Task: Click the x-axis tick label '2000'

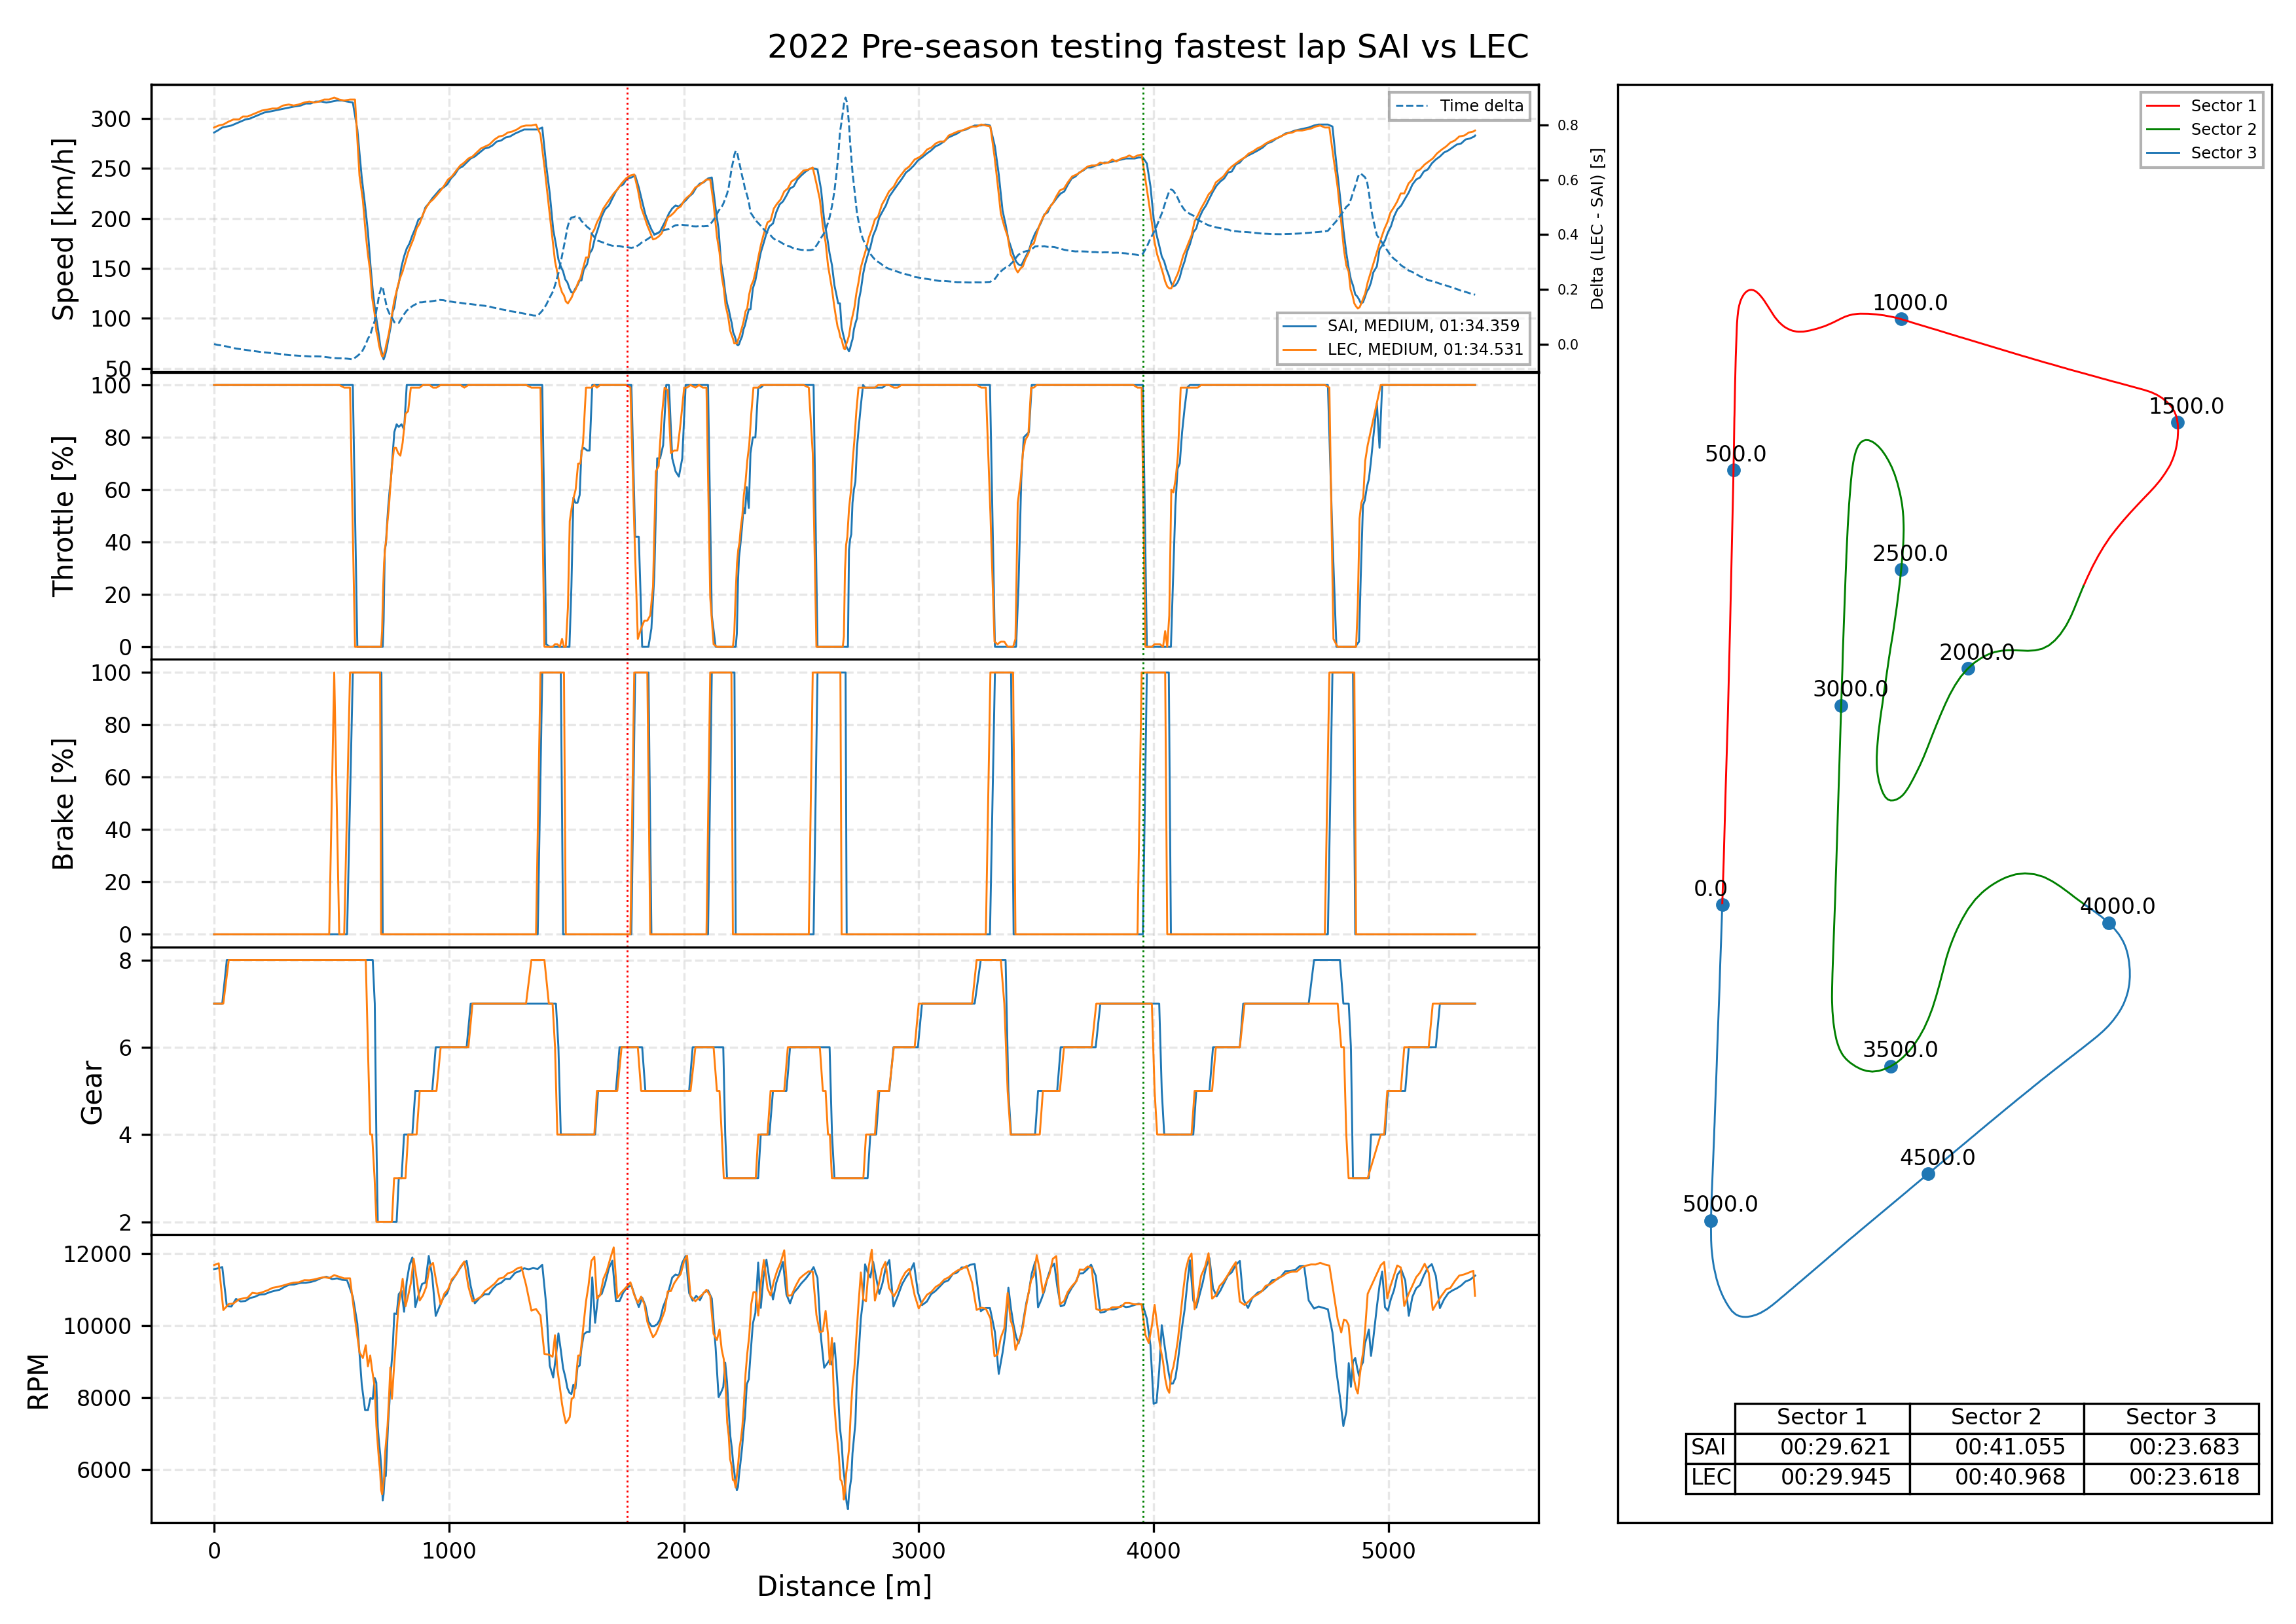Action: click(x=684, y=1551)
